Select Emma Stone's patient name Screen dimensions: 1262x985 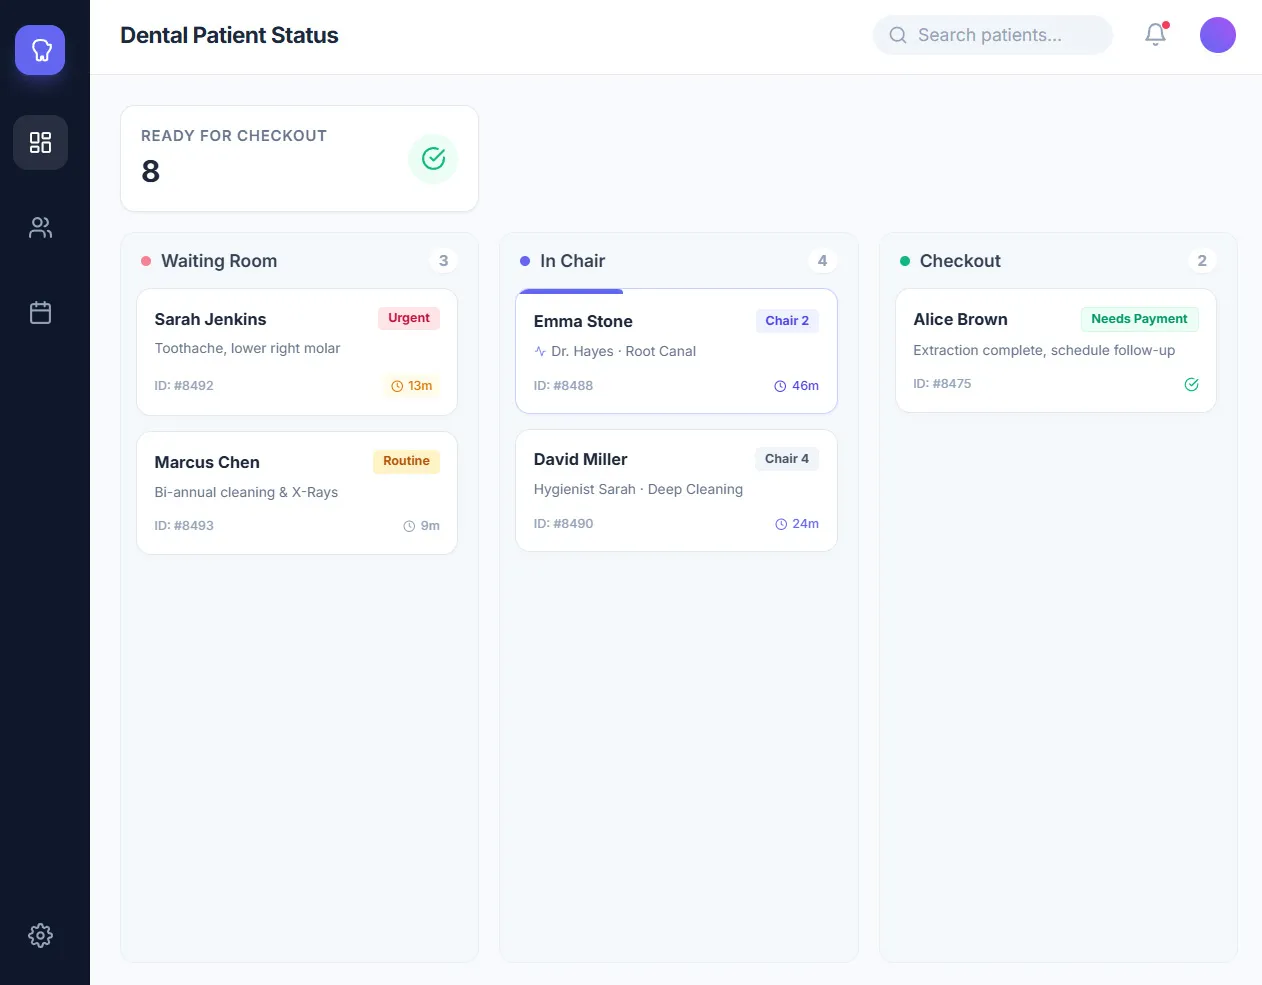pyautogui.click(x=583, y=321)
